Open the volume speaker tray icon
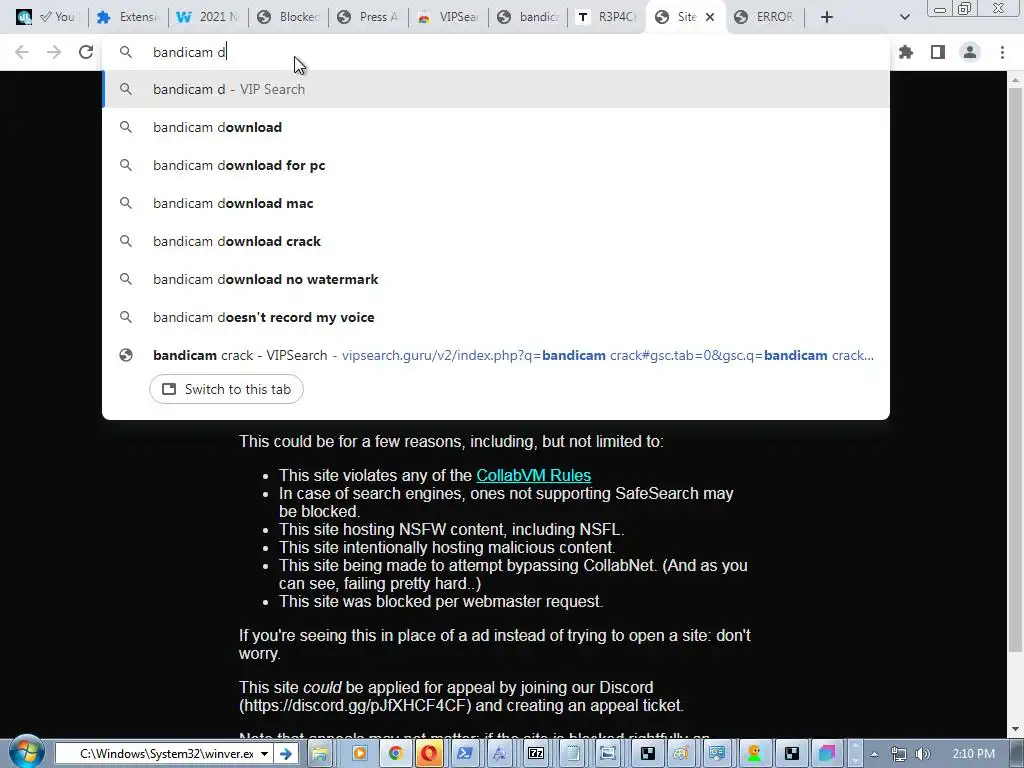Screen dimensions: 1024x768 [x=922, y=754]
